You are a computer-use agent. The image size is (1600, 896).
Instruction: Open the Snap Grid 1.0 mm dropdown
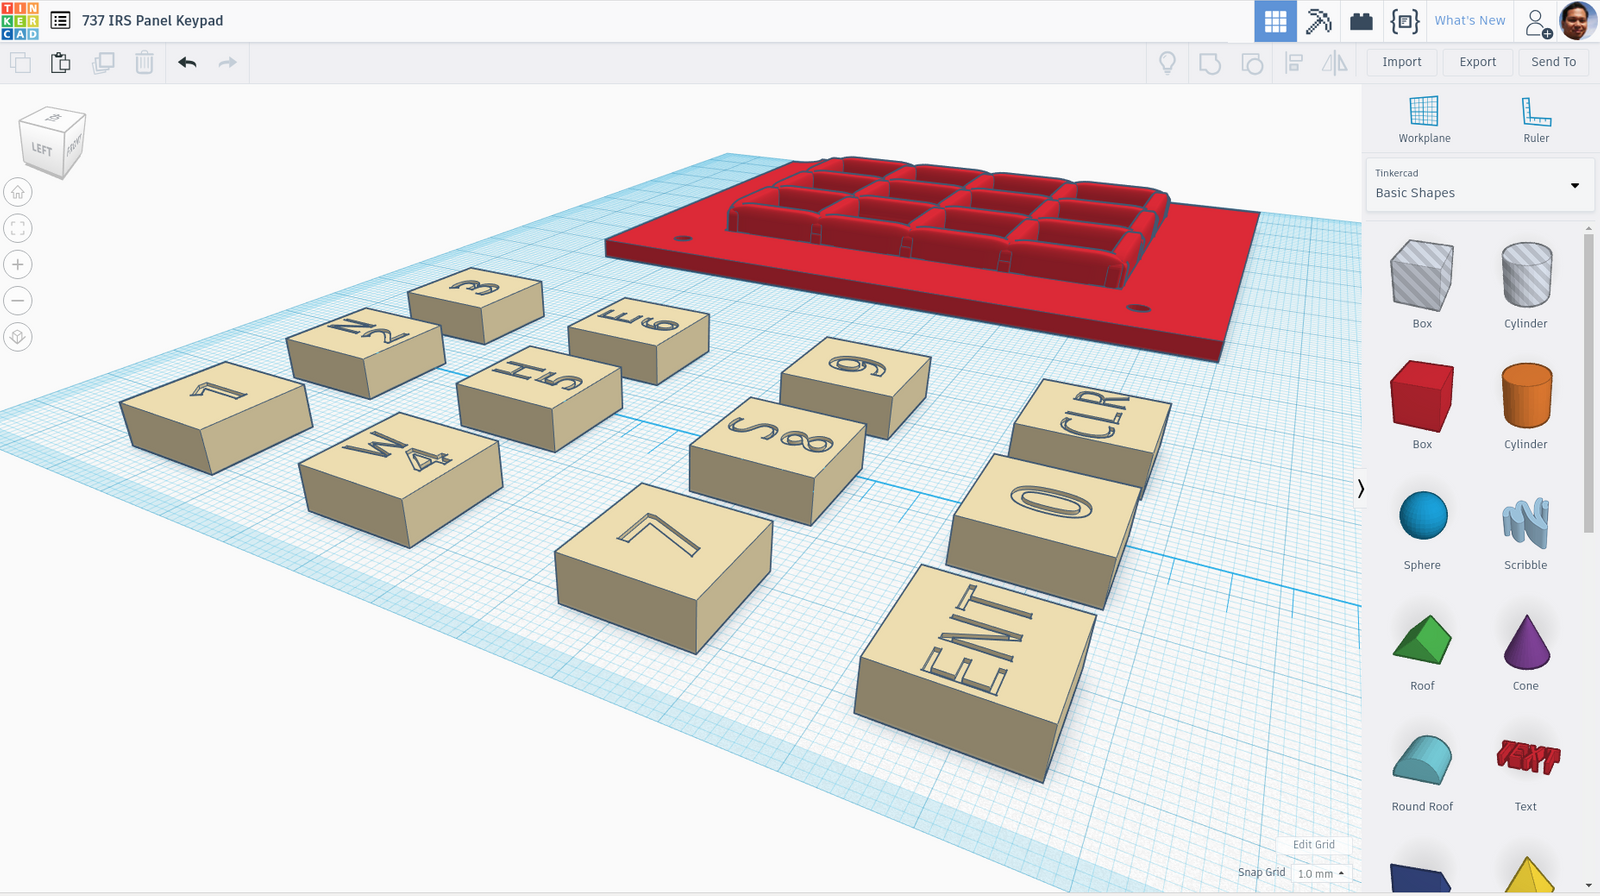[x=1320, y=873]
